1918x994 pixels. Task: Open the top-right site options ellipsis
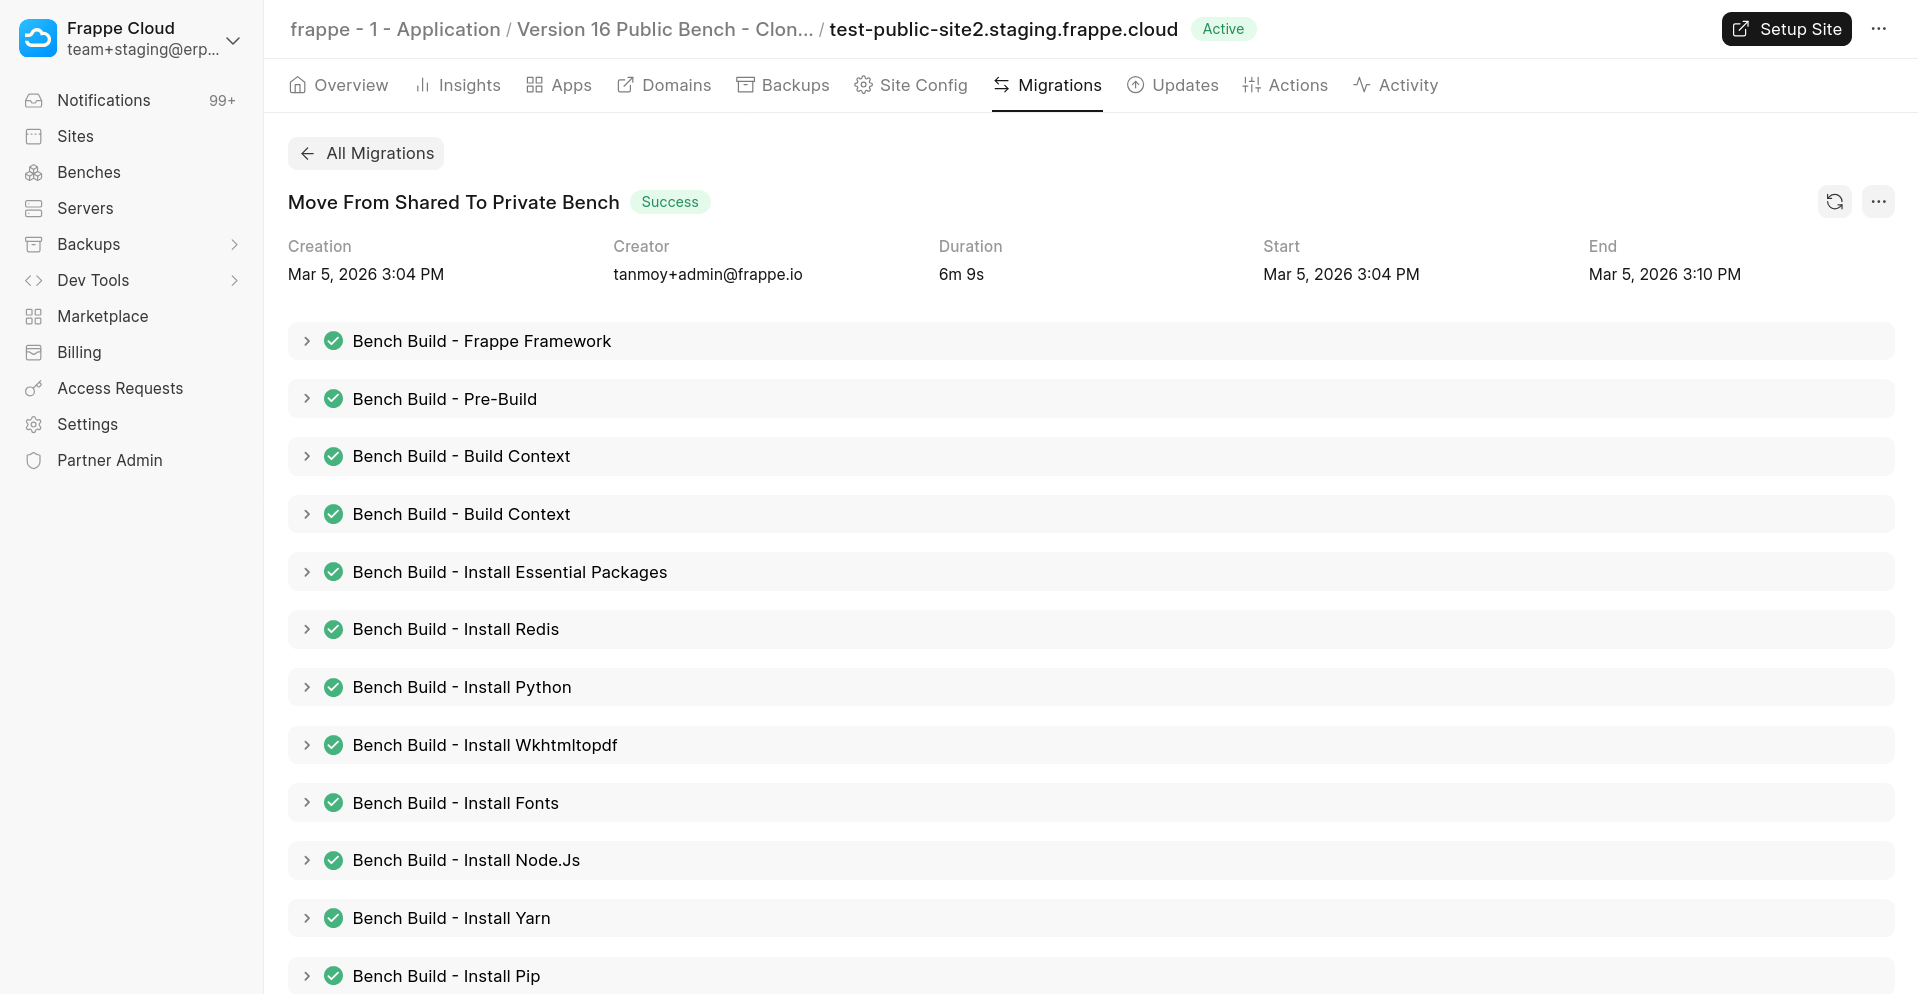1878,29
